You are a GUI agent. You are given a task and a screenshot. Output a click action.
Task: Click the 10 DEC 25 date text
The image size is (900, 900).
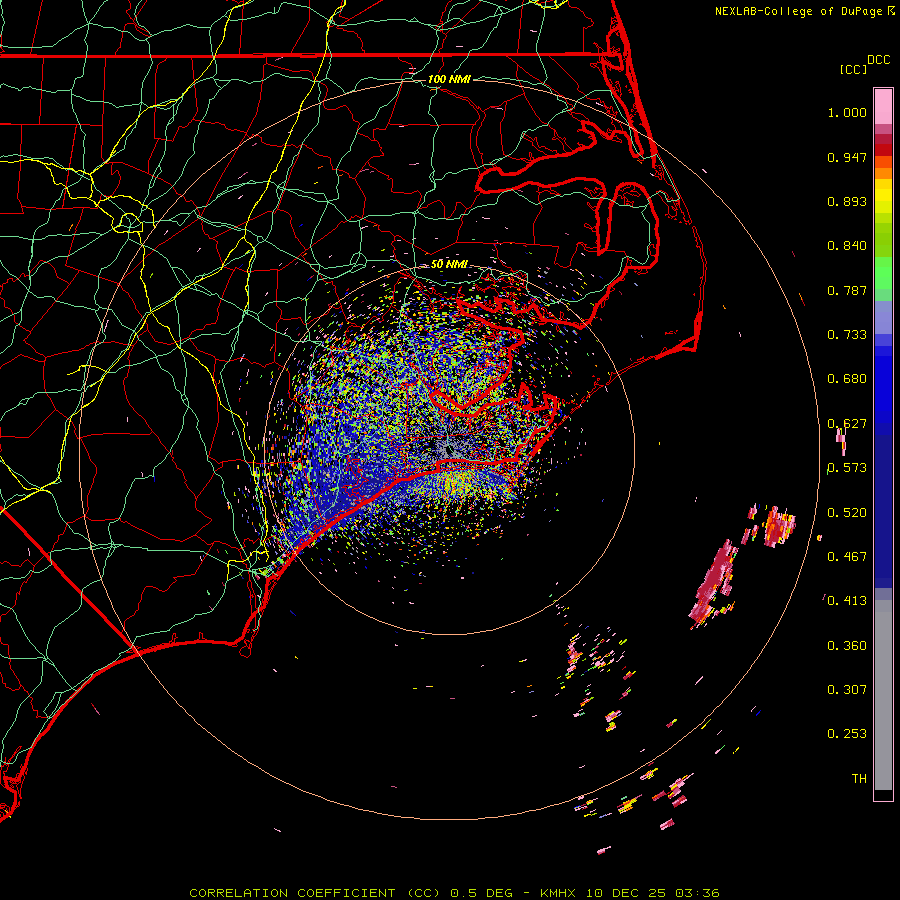pyautogui.click(x=626, y=893)
